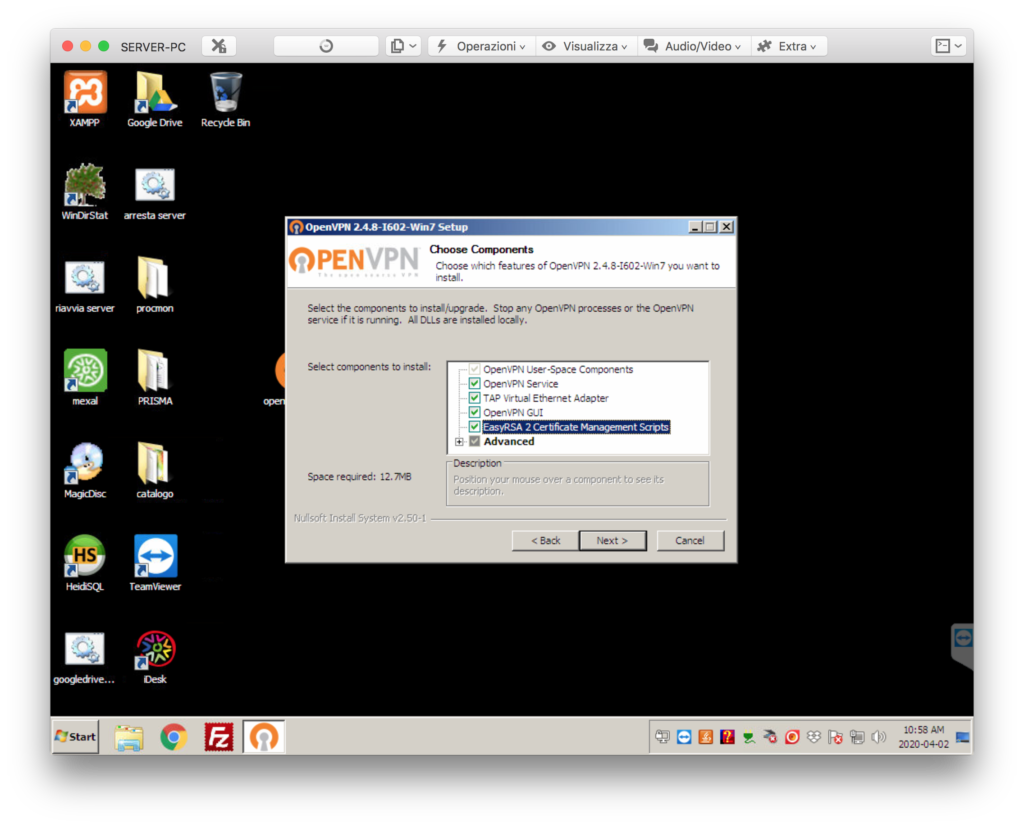Uncheck the OpenVPN GUI component

pyautogui.click(x=475, y=413)
